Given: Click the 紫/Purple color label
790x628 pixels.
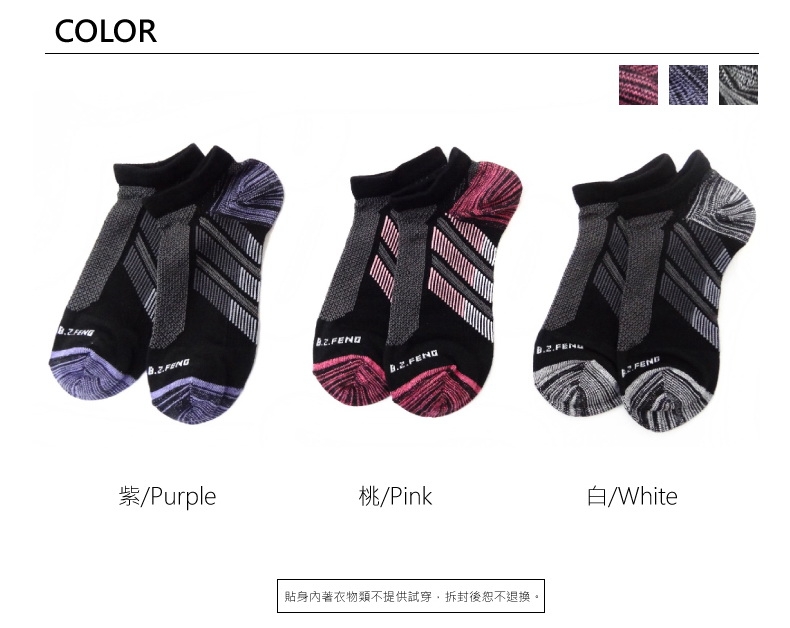Looking at the screenshot, I should pos(167,496).
